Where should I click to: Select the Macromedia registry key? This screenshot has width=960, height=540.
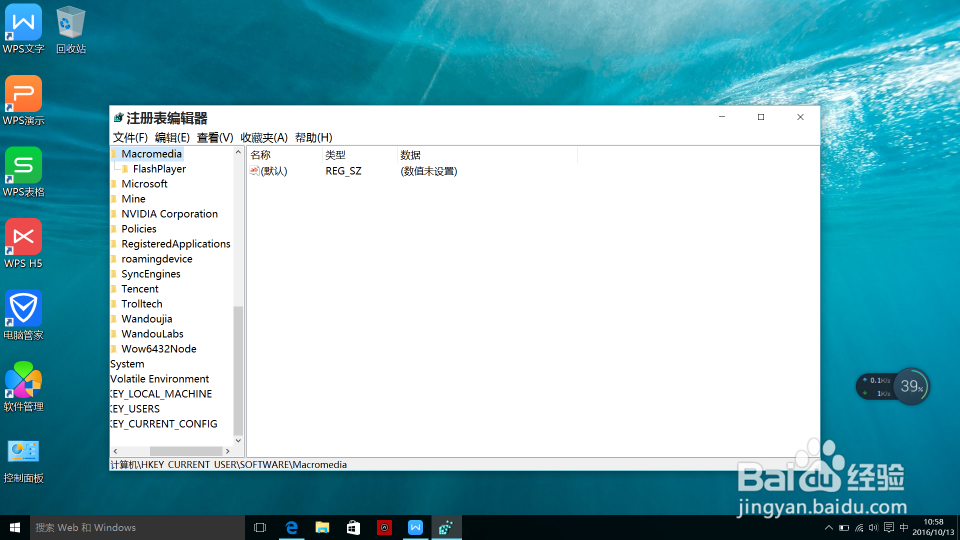point(151,154)
